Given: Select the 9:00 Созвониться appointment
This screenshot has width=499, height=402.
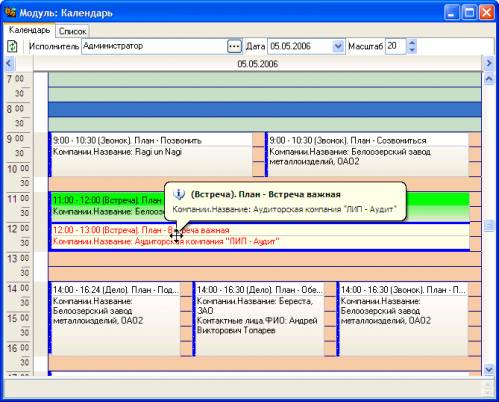Looking at the screenshot, I should pyautogui.click(x=368, y=154).
